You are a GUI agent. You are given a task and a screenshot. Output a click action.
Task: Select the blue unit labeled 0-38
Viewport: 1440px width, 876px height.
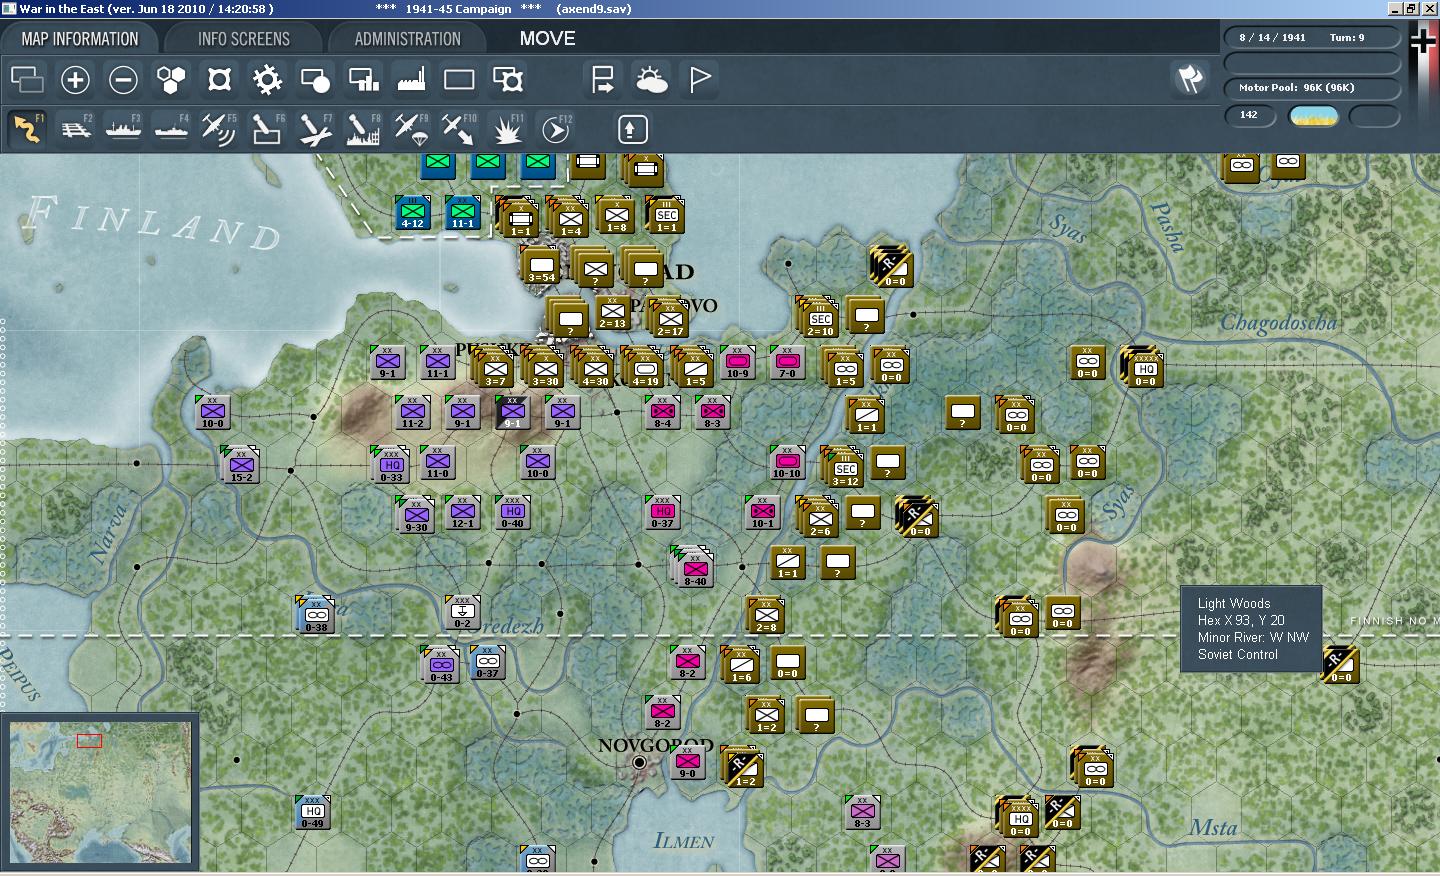(316, 615)
